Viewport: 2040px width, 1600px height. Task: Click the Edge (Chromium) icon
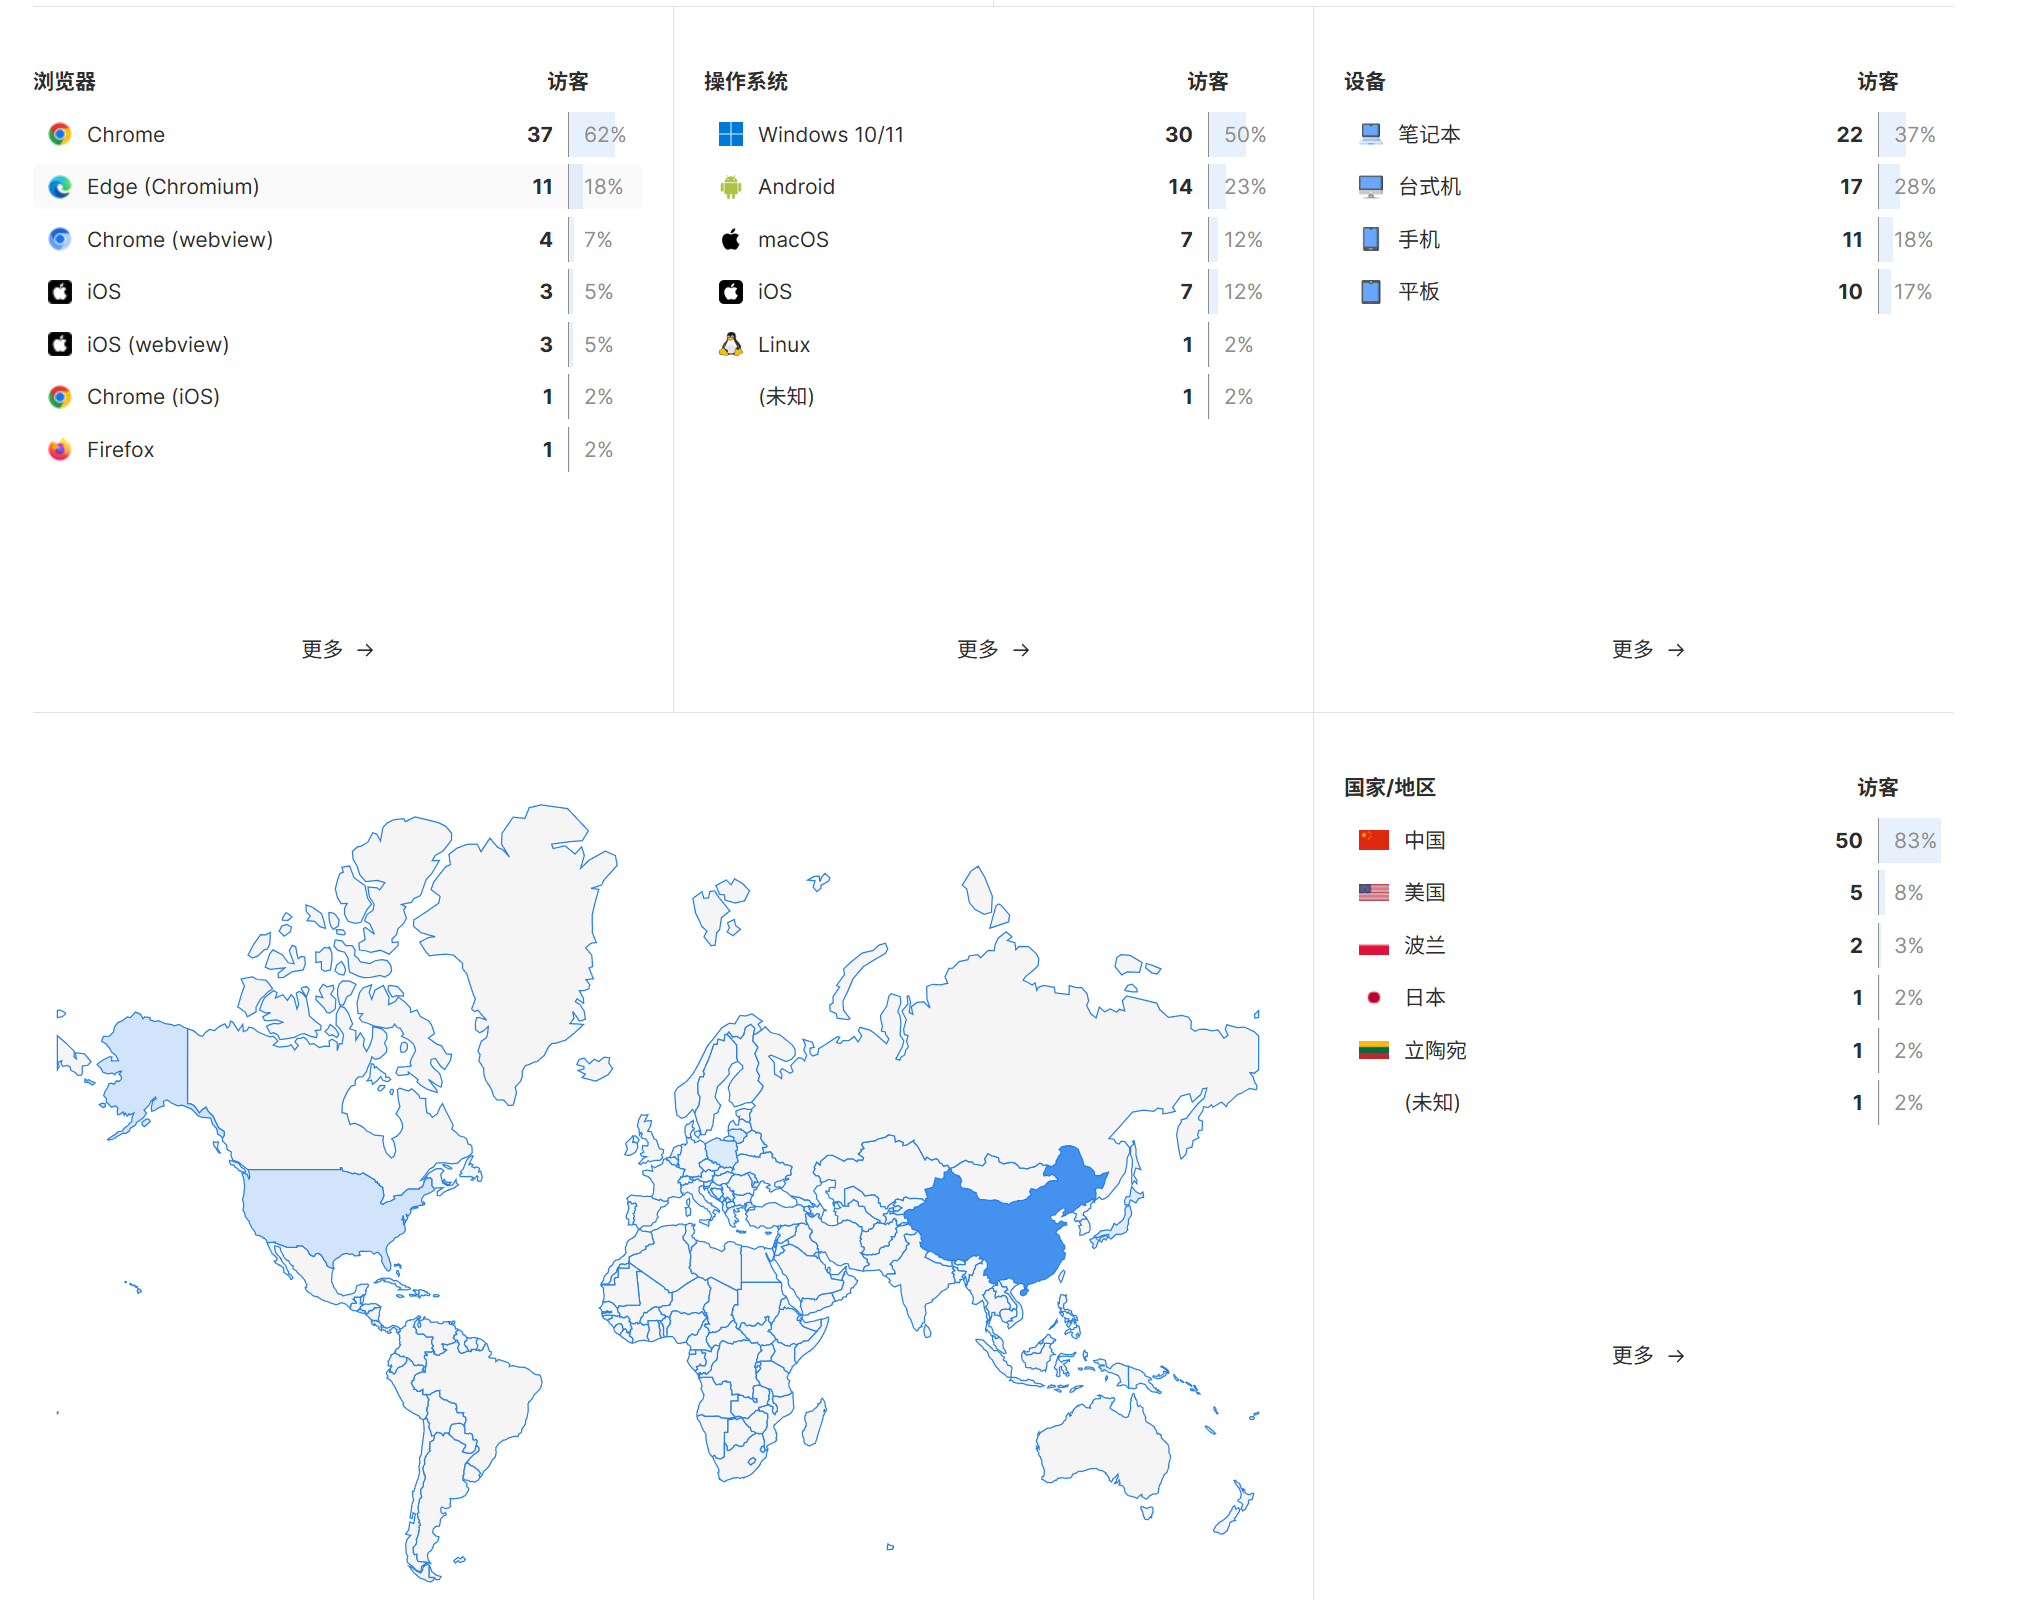coord(60,187)
